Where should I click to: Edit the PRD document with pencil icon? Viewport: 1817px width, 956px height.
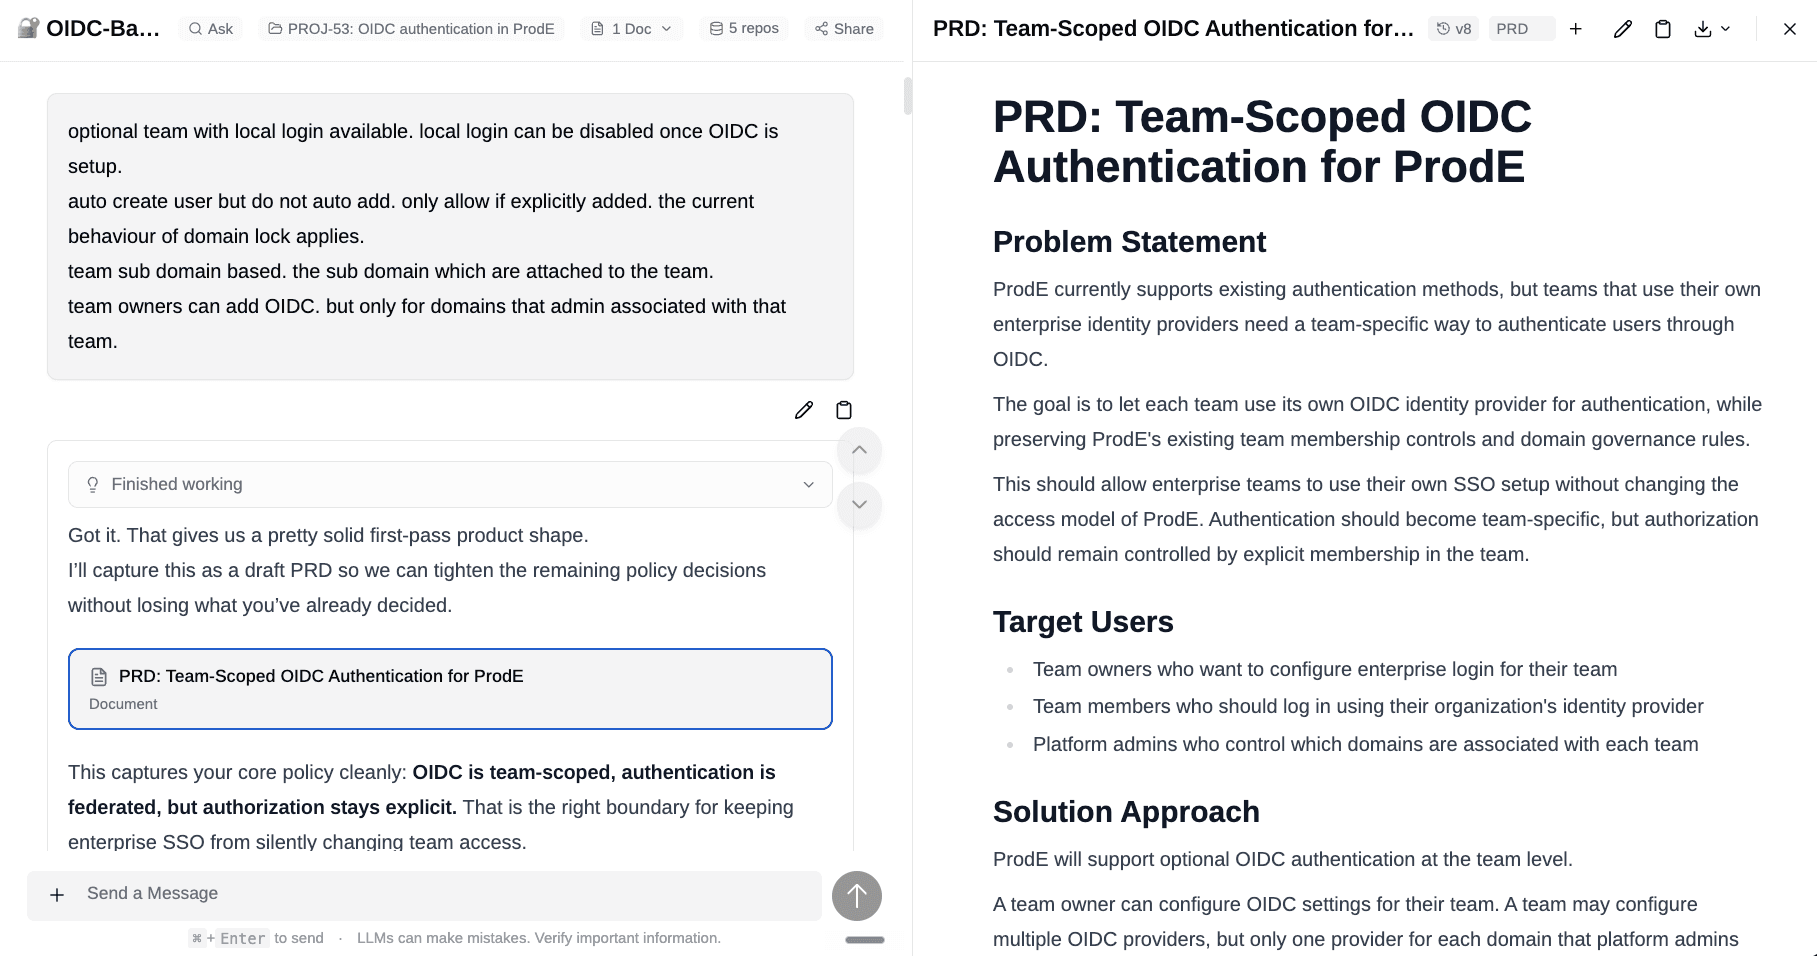(1623, 29)
